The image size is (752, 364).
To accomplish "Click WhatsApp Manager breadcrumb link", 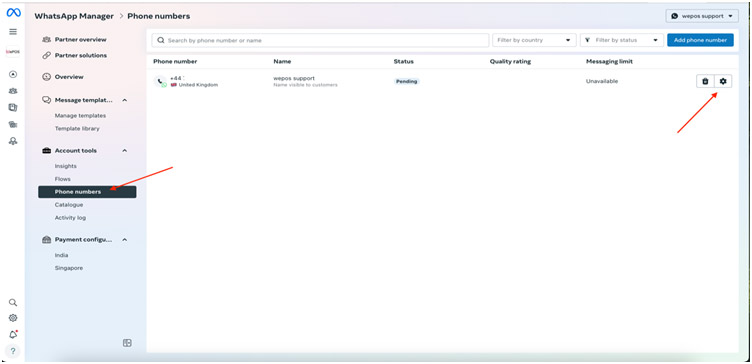I will point(74,16).
